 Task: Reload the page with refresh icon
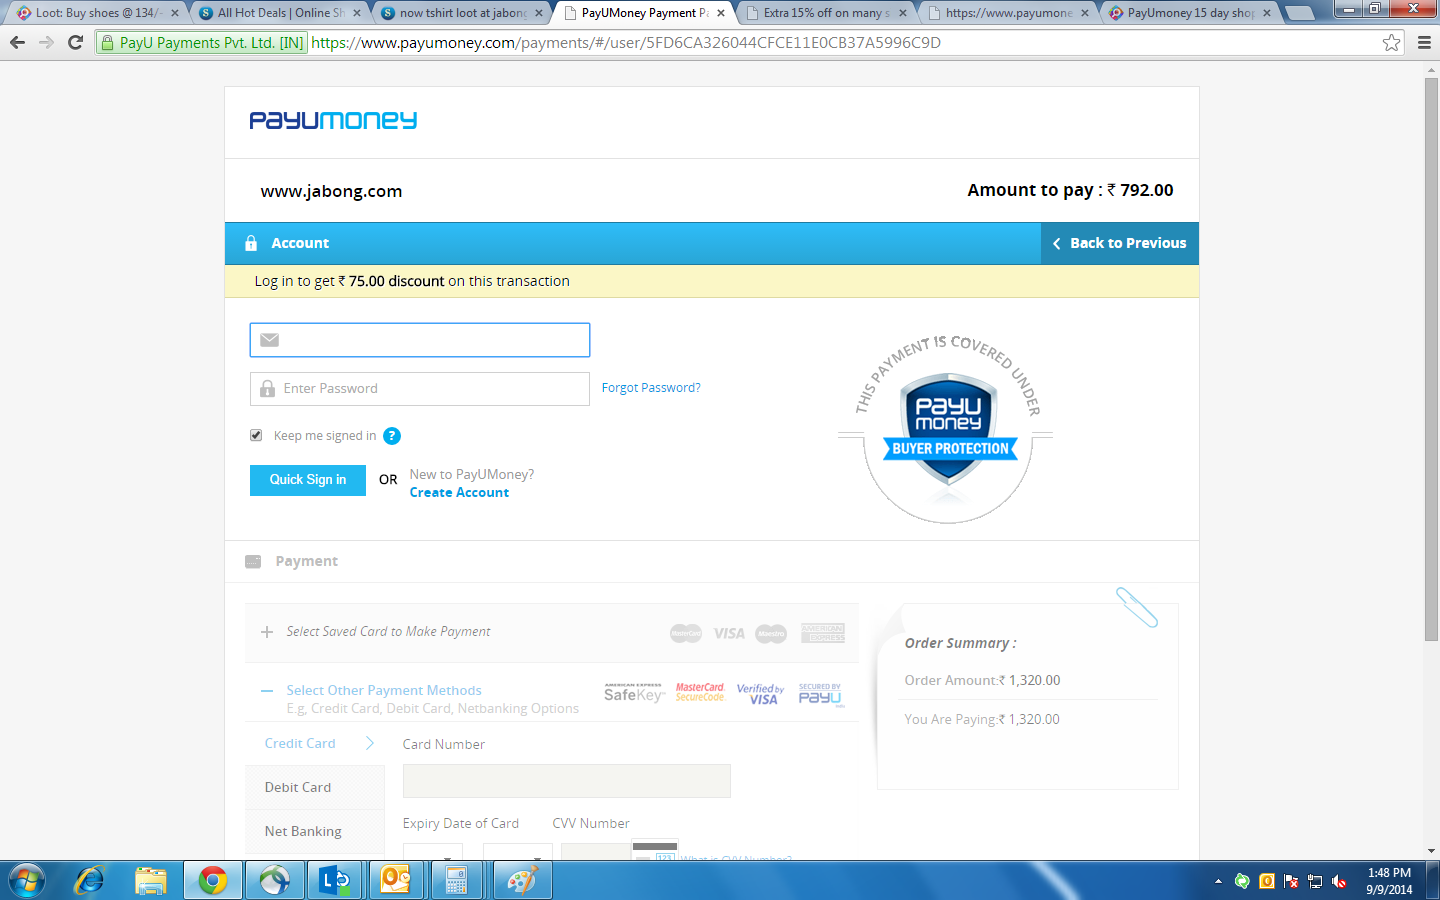(75, 42)
